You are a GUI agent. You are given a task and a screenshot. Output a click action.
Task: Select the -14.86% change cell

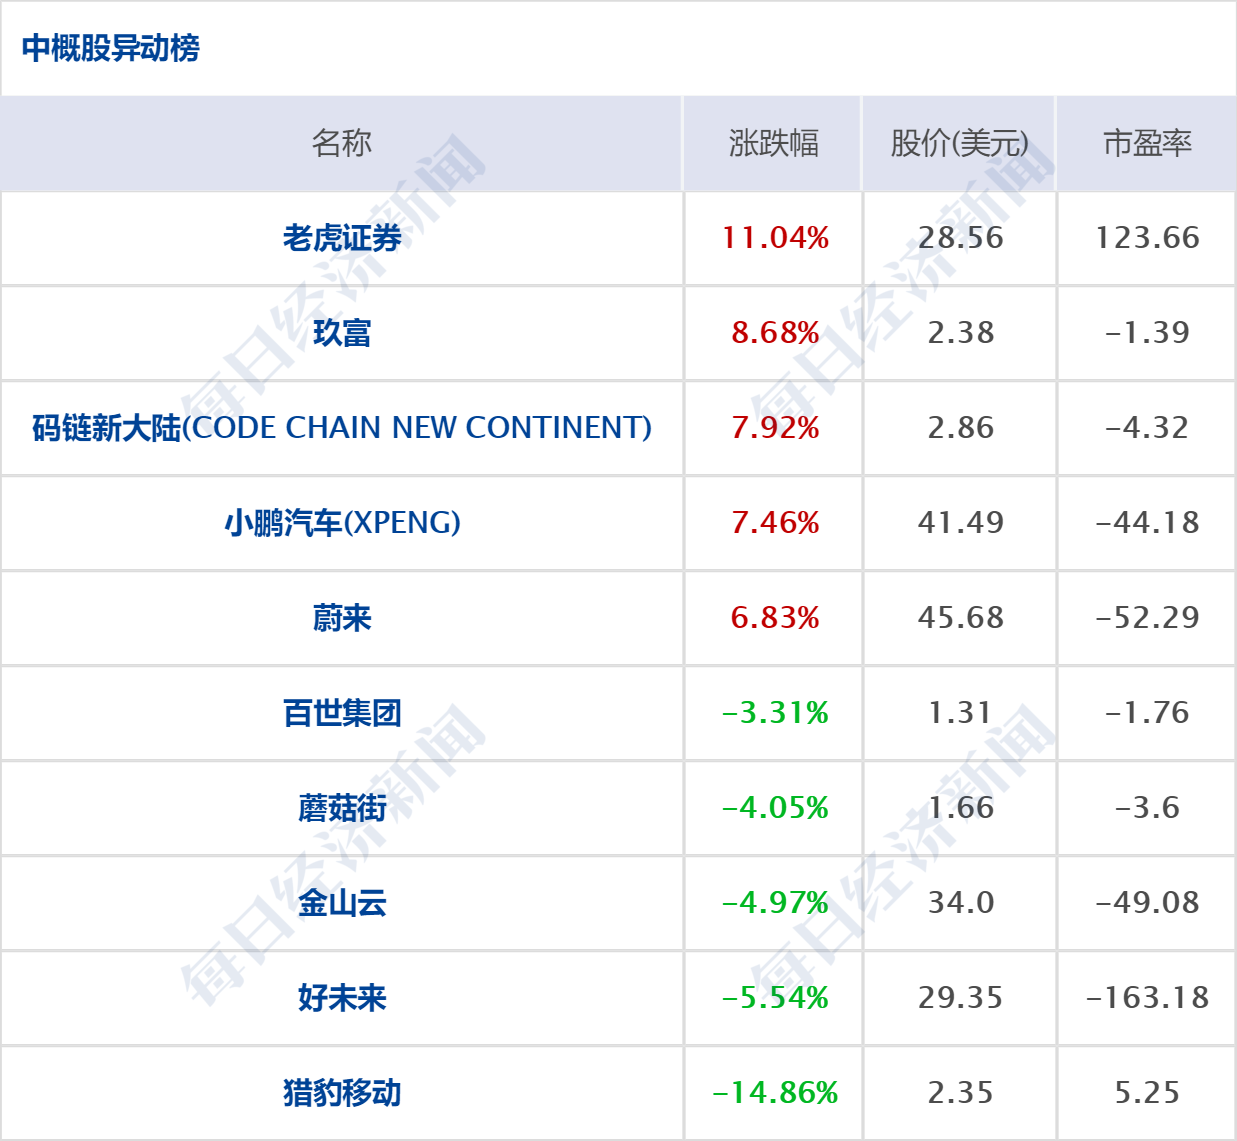coord(775,1093)
